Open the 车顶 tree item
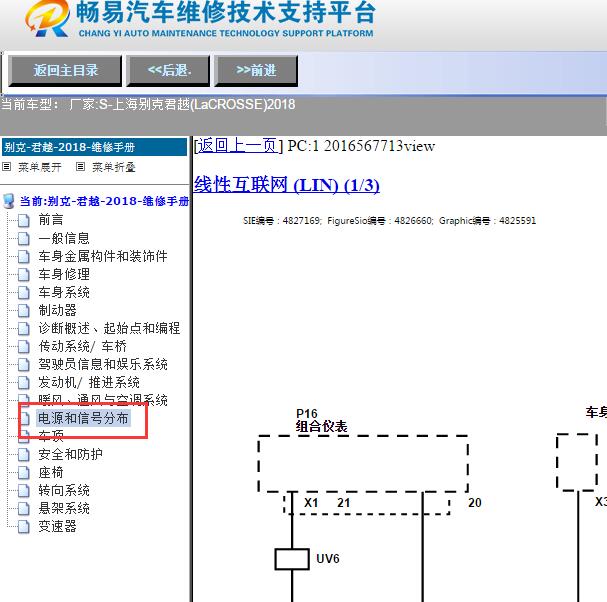 pos(51,436)
